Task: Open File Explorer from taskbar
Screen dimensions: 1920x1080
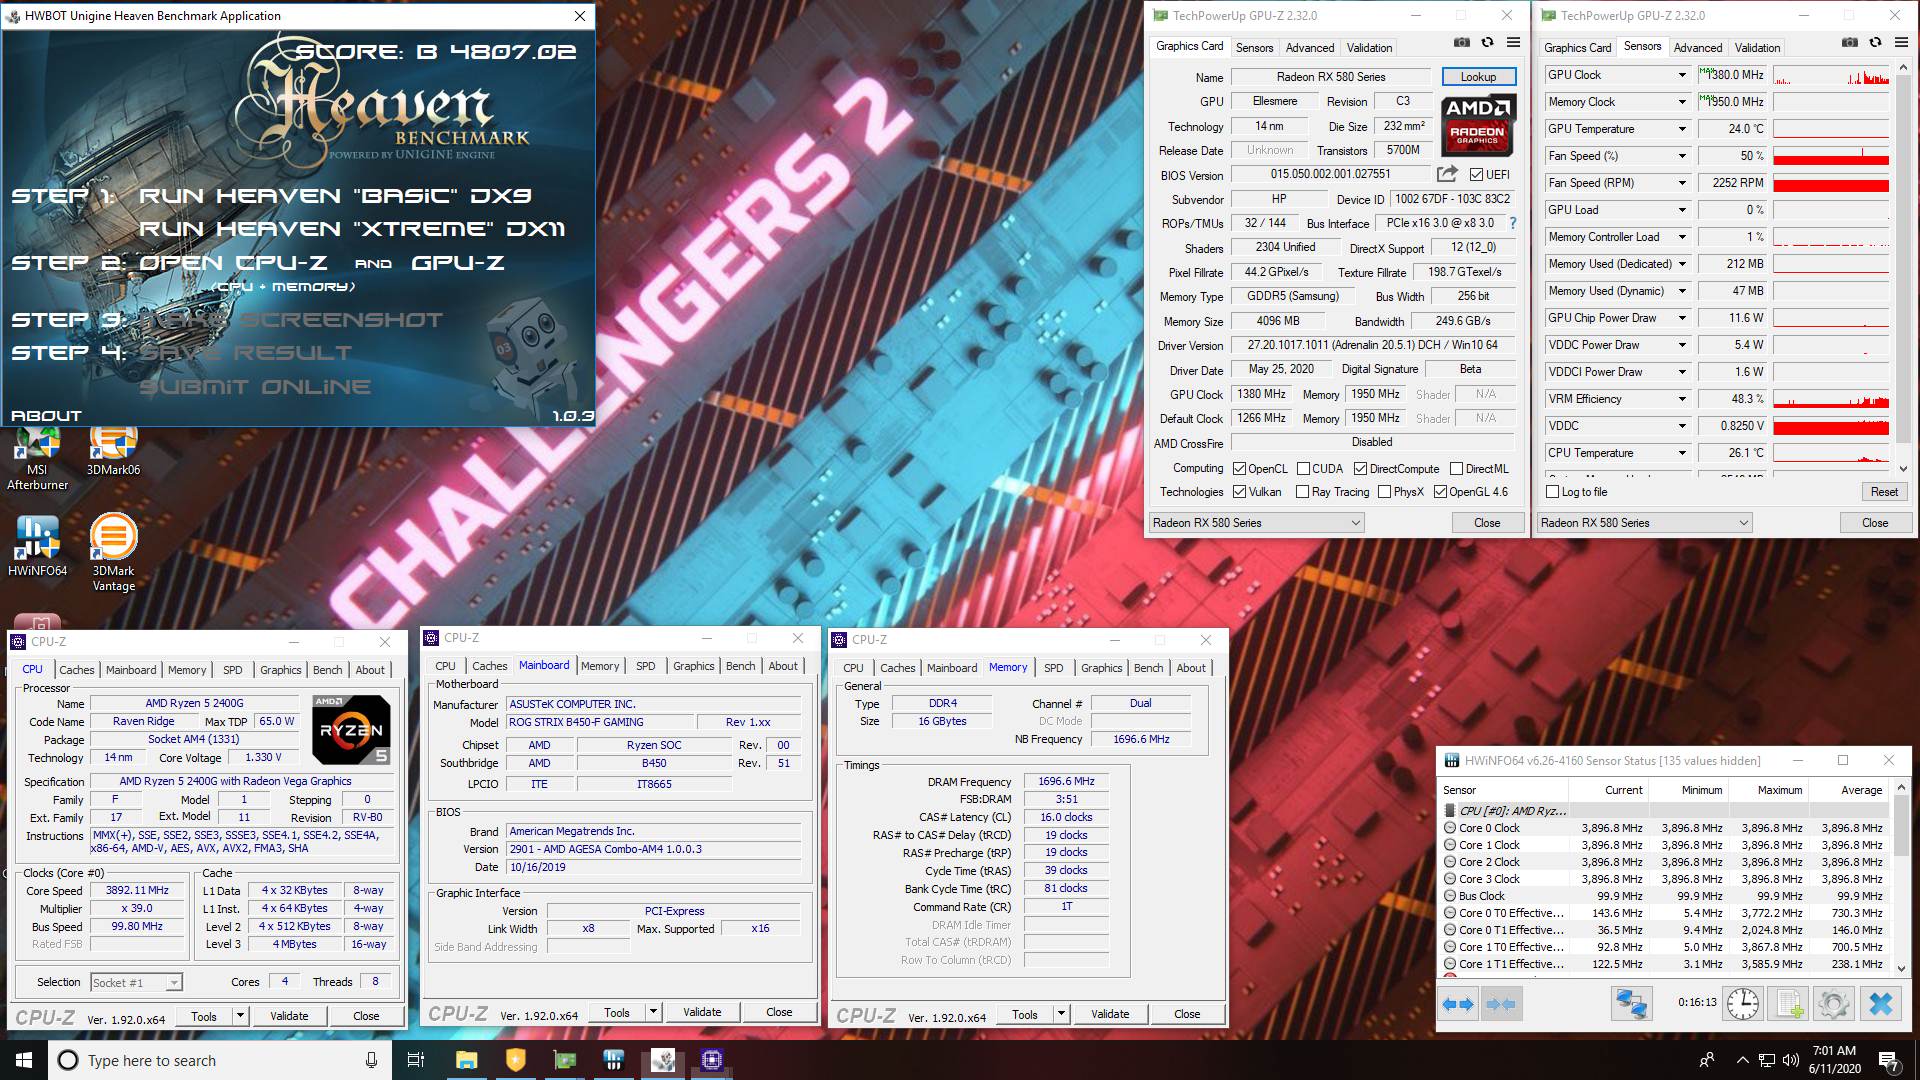Action: [x=466, y=1060]
